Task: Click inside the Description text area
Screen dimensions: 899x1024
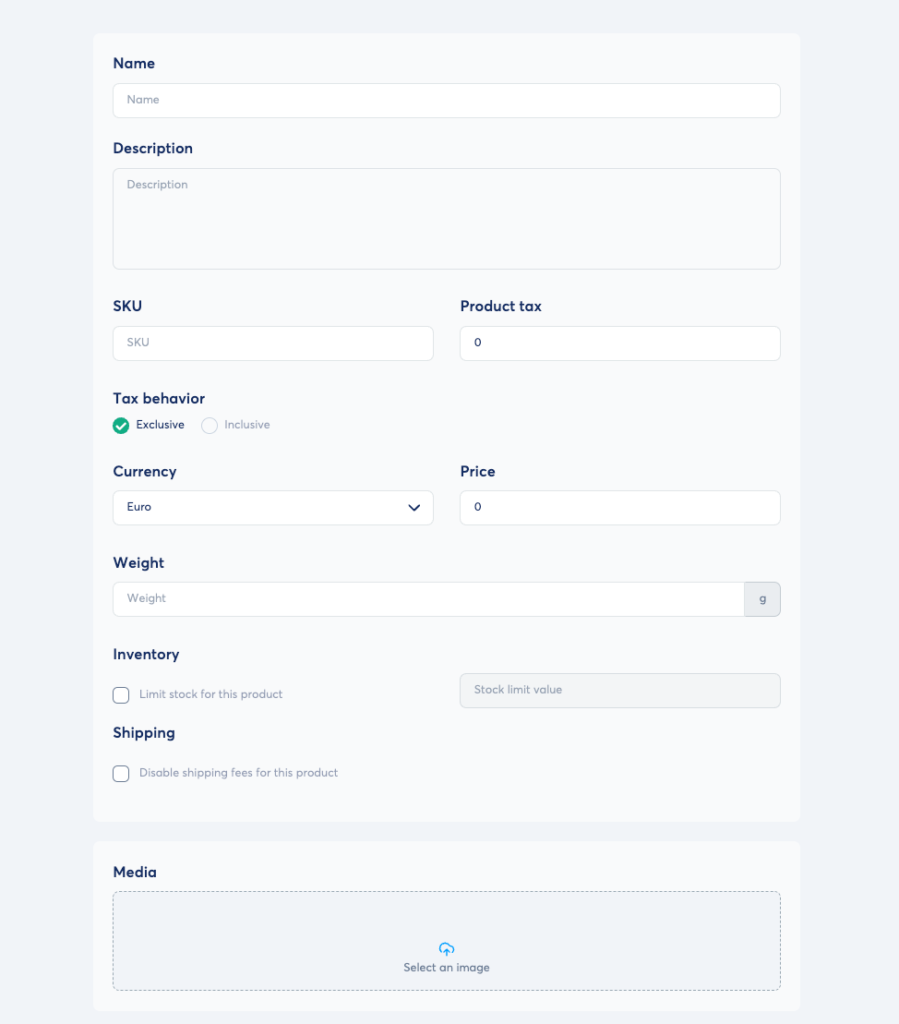Action: tap(446, 218)
